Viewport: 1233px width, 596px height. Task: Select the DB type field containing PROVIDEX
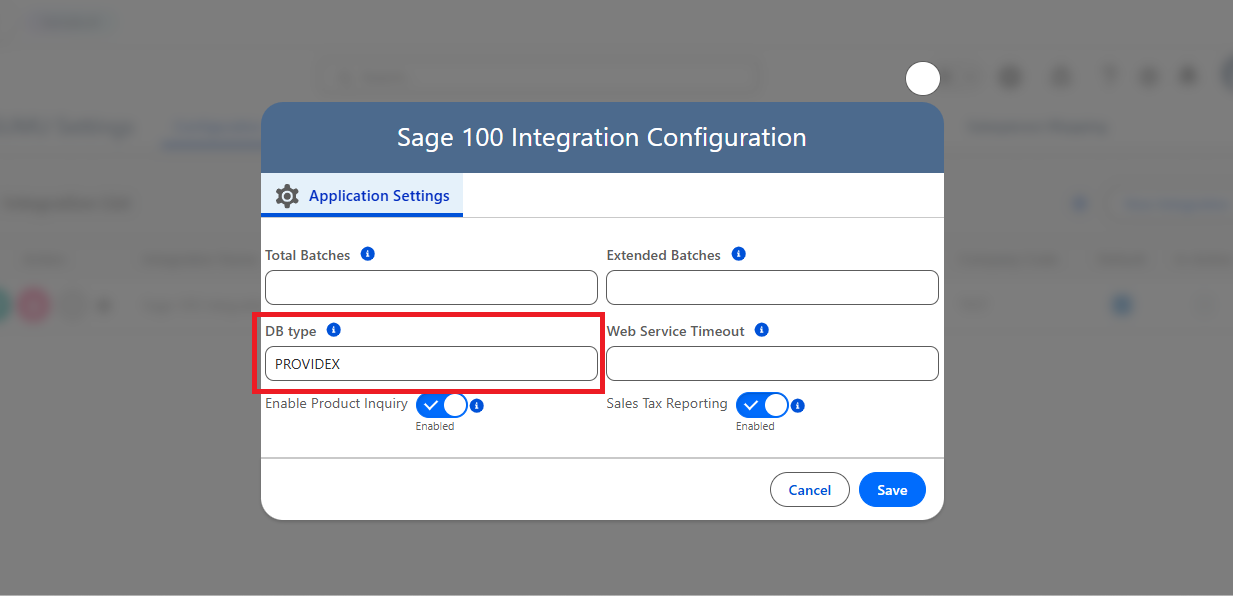pos(431,364)
